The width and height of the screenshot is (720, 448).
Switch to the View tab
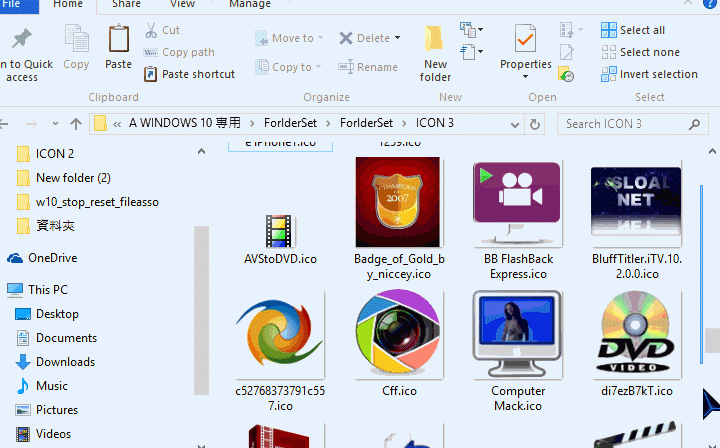[x=182, y=5]
